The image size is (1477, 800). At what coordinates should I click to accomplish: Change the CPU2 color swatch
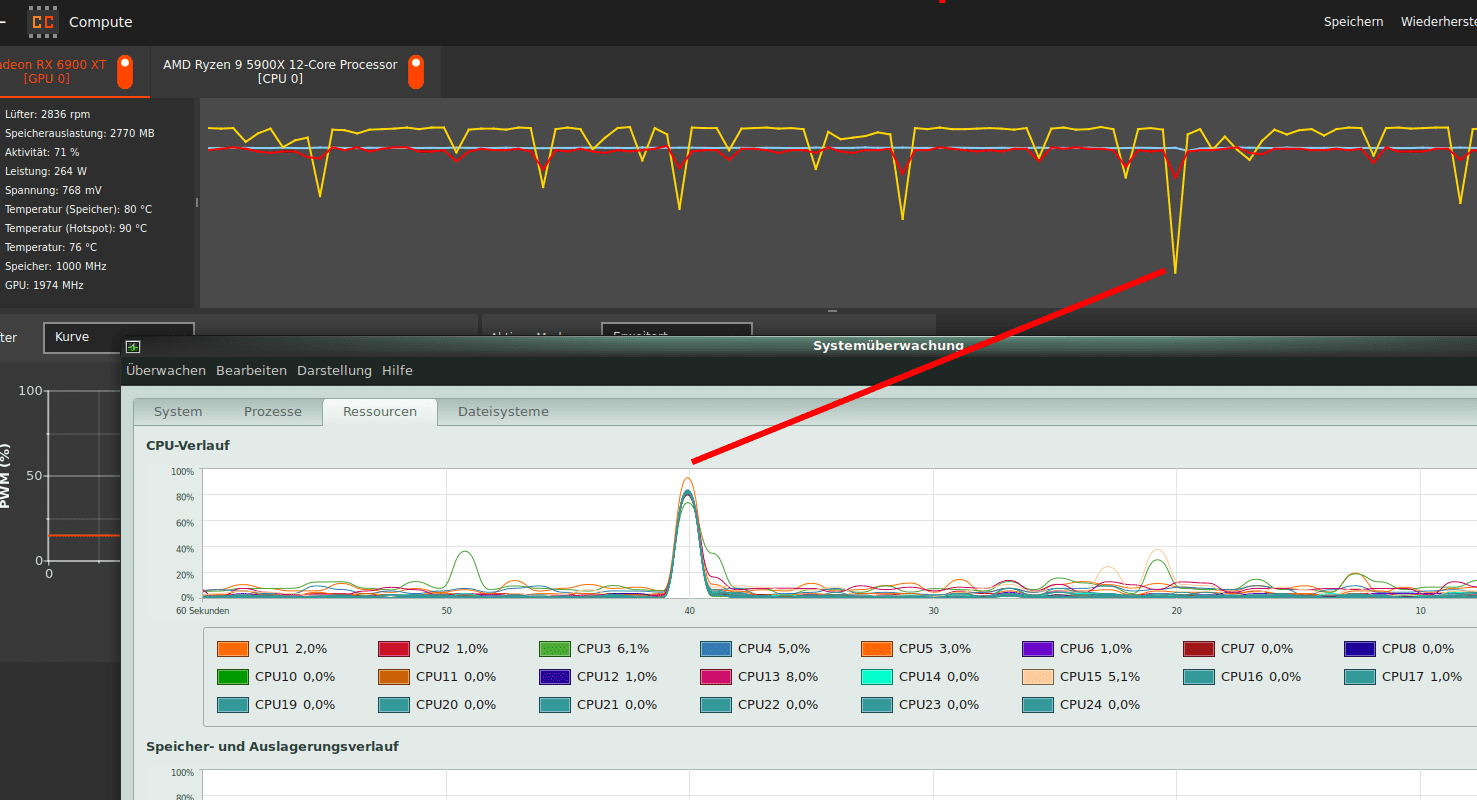point(394,649)
